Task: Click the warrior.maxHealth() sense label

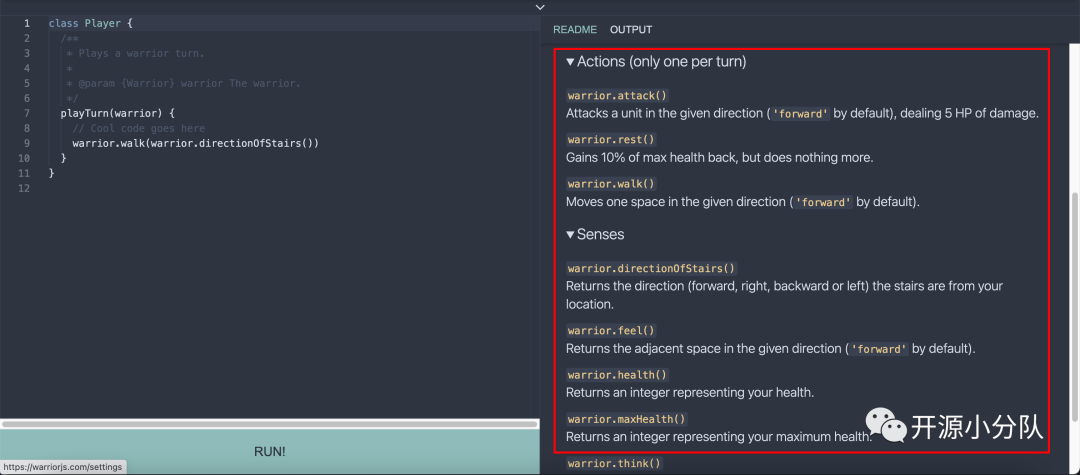Action: click(626, 419)
